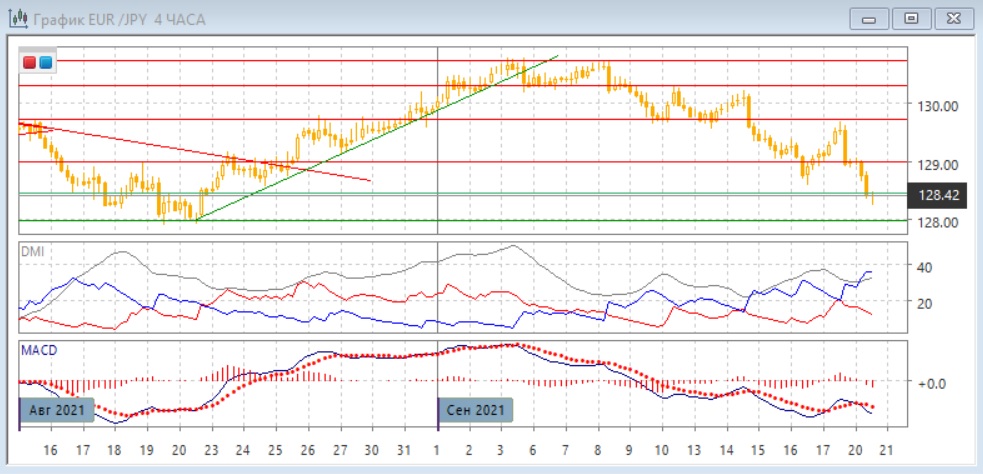The height and width of the screenshot is (474, 983).
Task: Close the EUR/JPY chart window
Action: (x=952, y=18)
